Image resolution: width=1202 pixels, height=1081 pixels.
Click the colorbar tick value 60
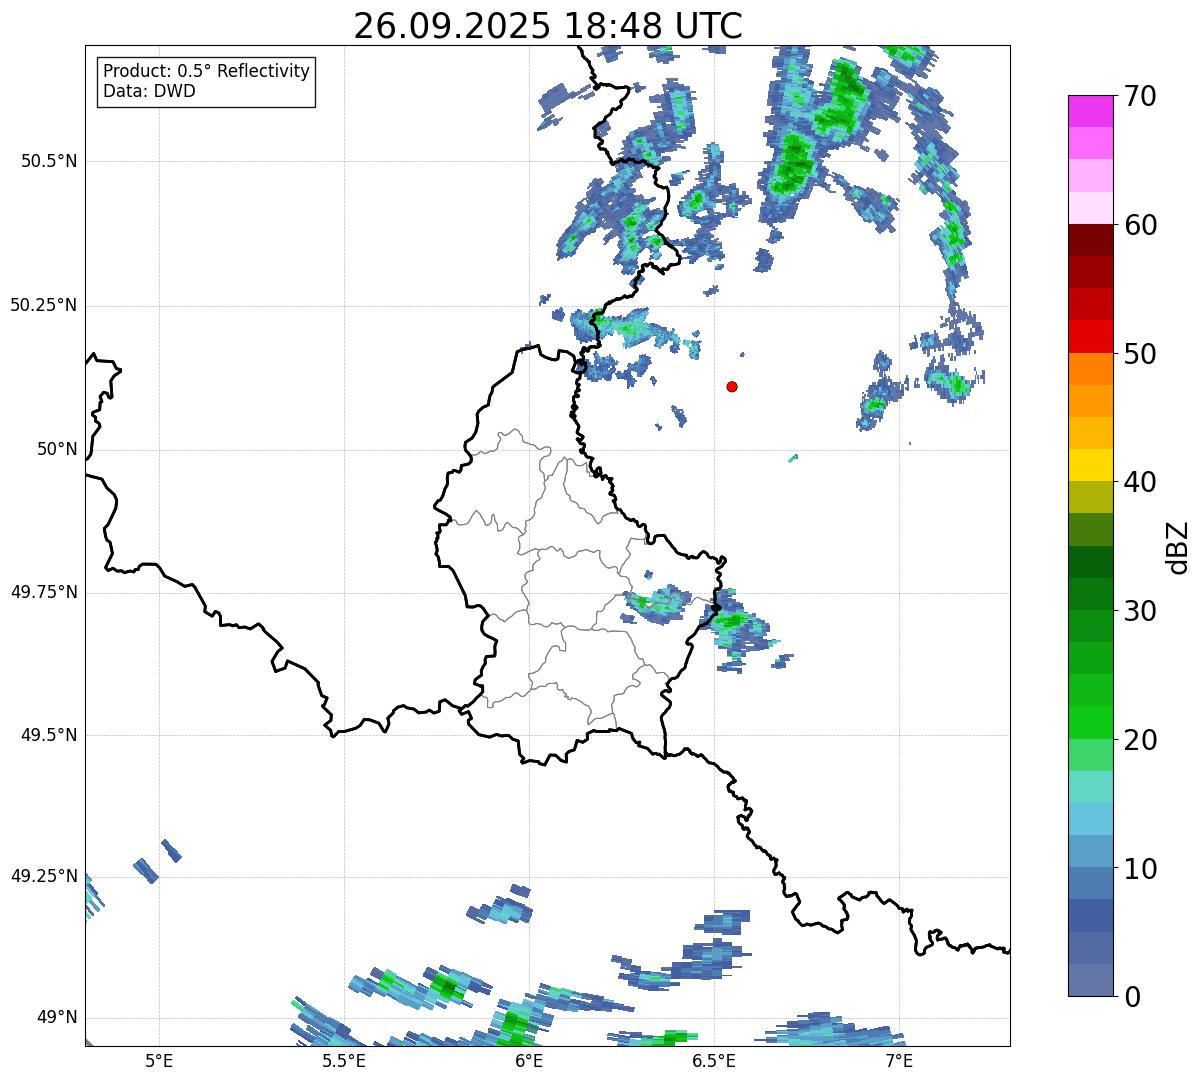coord(1140,225)
